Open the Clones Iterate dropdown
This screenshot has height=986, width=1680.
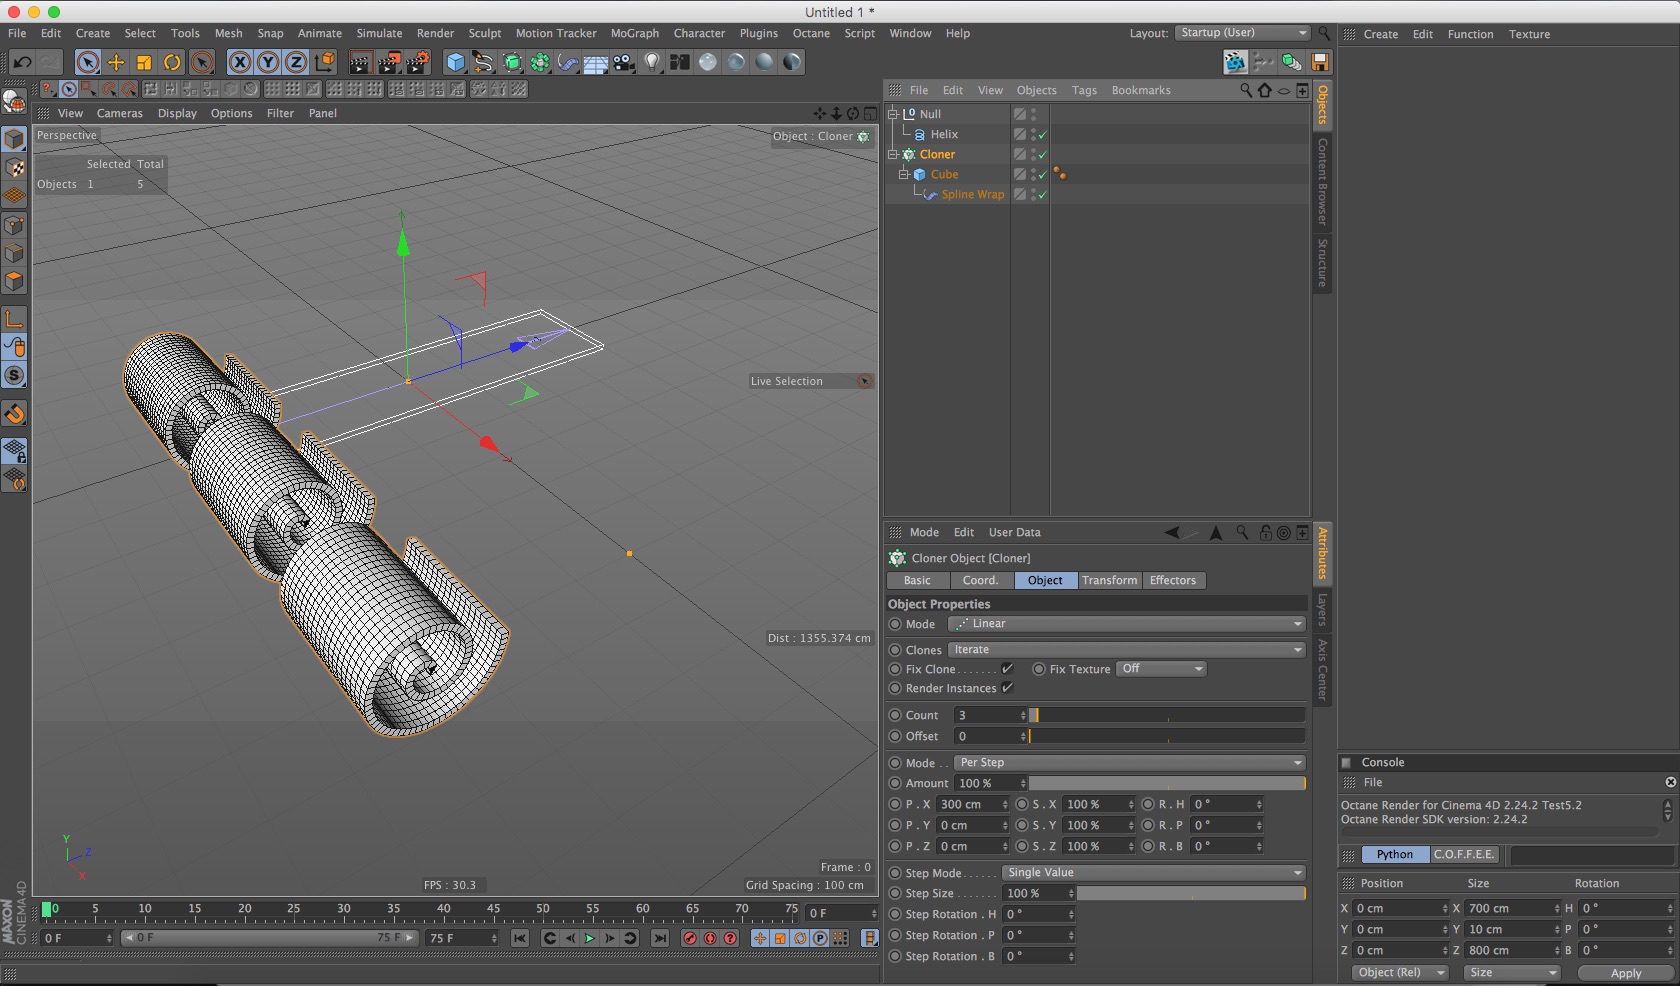[1126, 650]
